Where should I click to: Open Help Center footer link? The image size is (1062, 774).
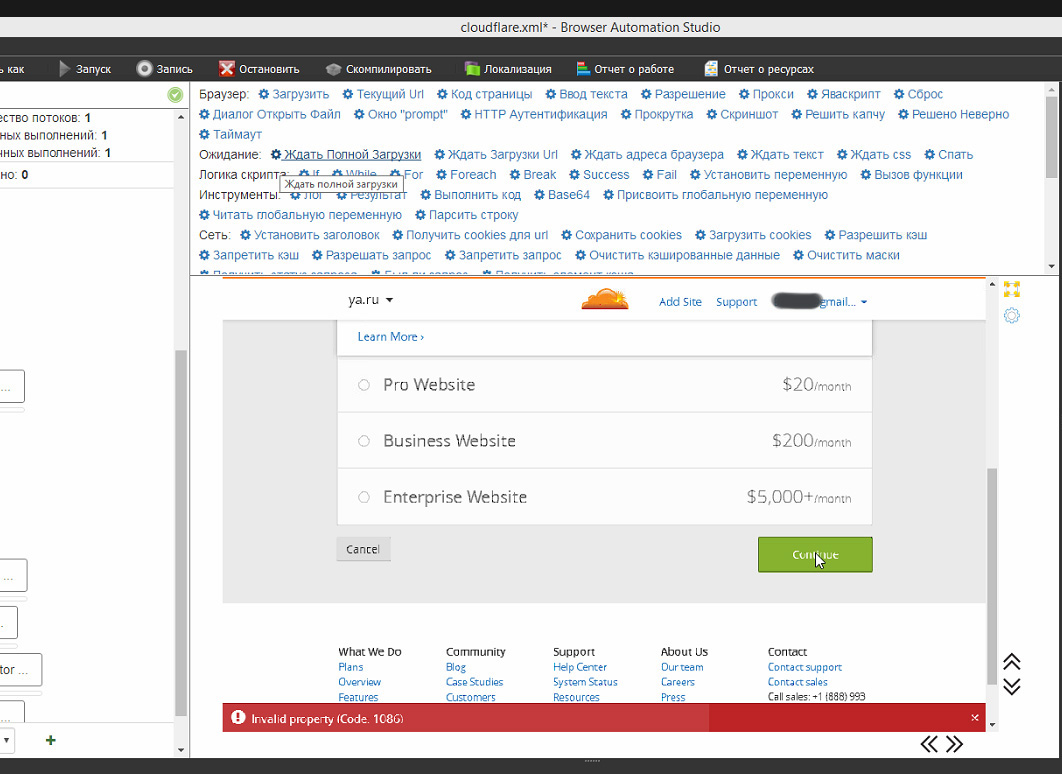point(580,667)
